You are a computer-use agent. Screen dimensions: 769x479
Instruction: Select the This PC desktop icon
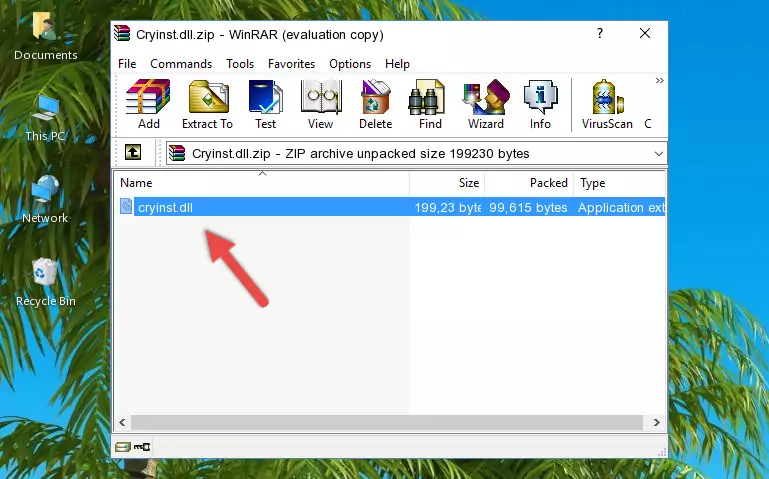click(45, 118)
